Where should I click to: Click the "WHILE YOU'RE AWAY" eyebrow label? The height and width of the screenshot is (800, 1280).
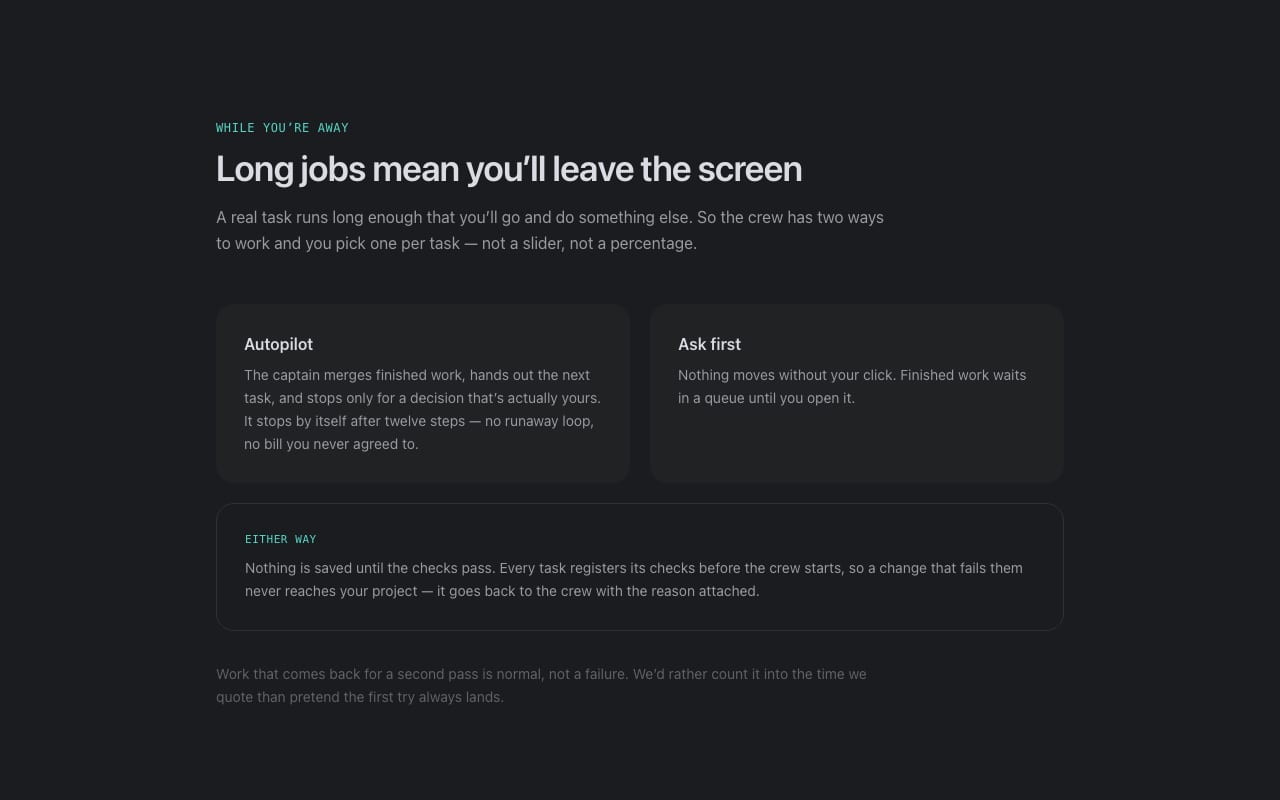click(282, 128)
